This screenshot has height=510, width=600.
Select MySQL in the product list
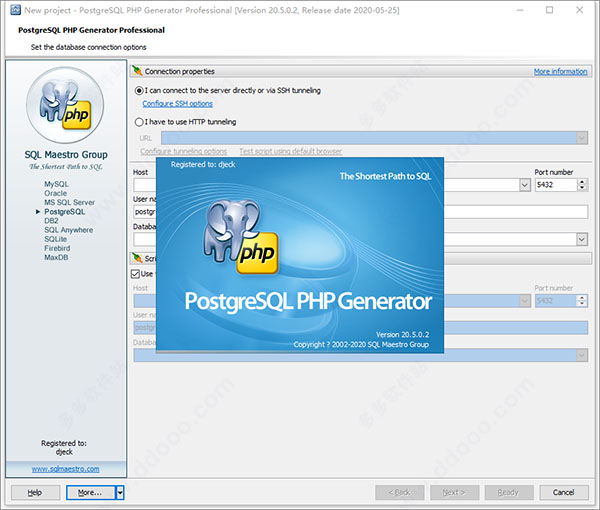[x=56, y=184]
